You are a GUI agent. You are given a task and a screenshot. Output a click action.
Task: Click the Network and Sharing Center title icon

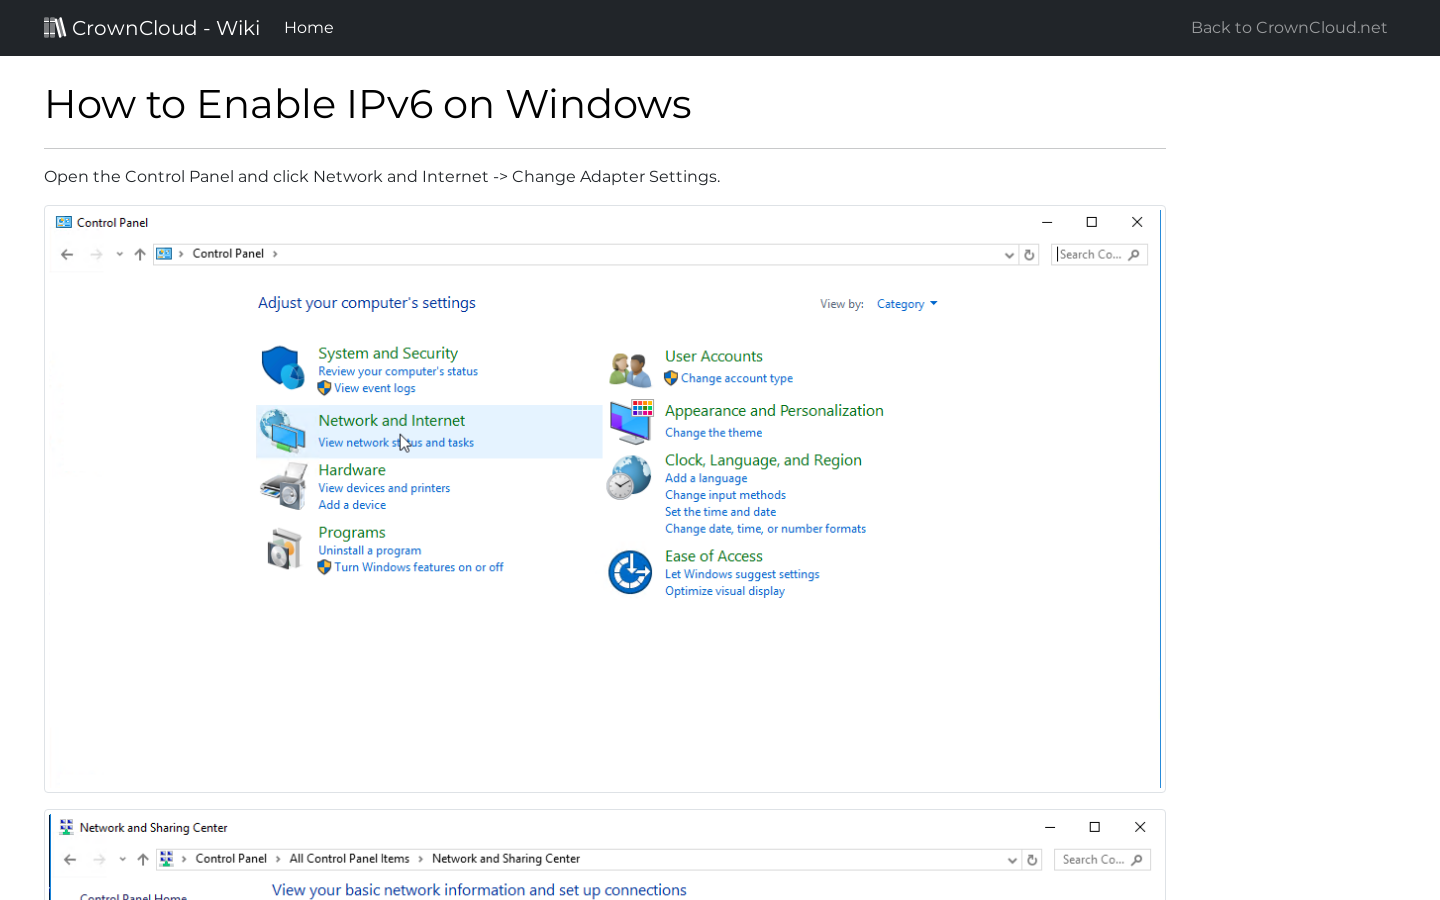pos(66,827)
